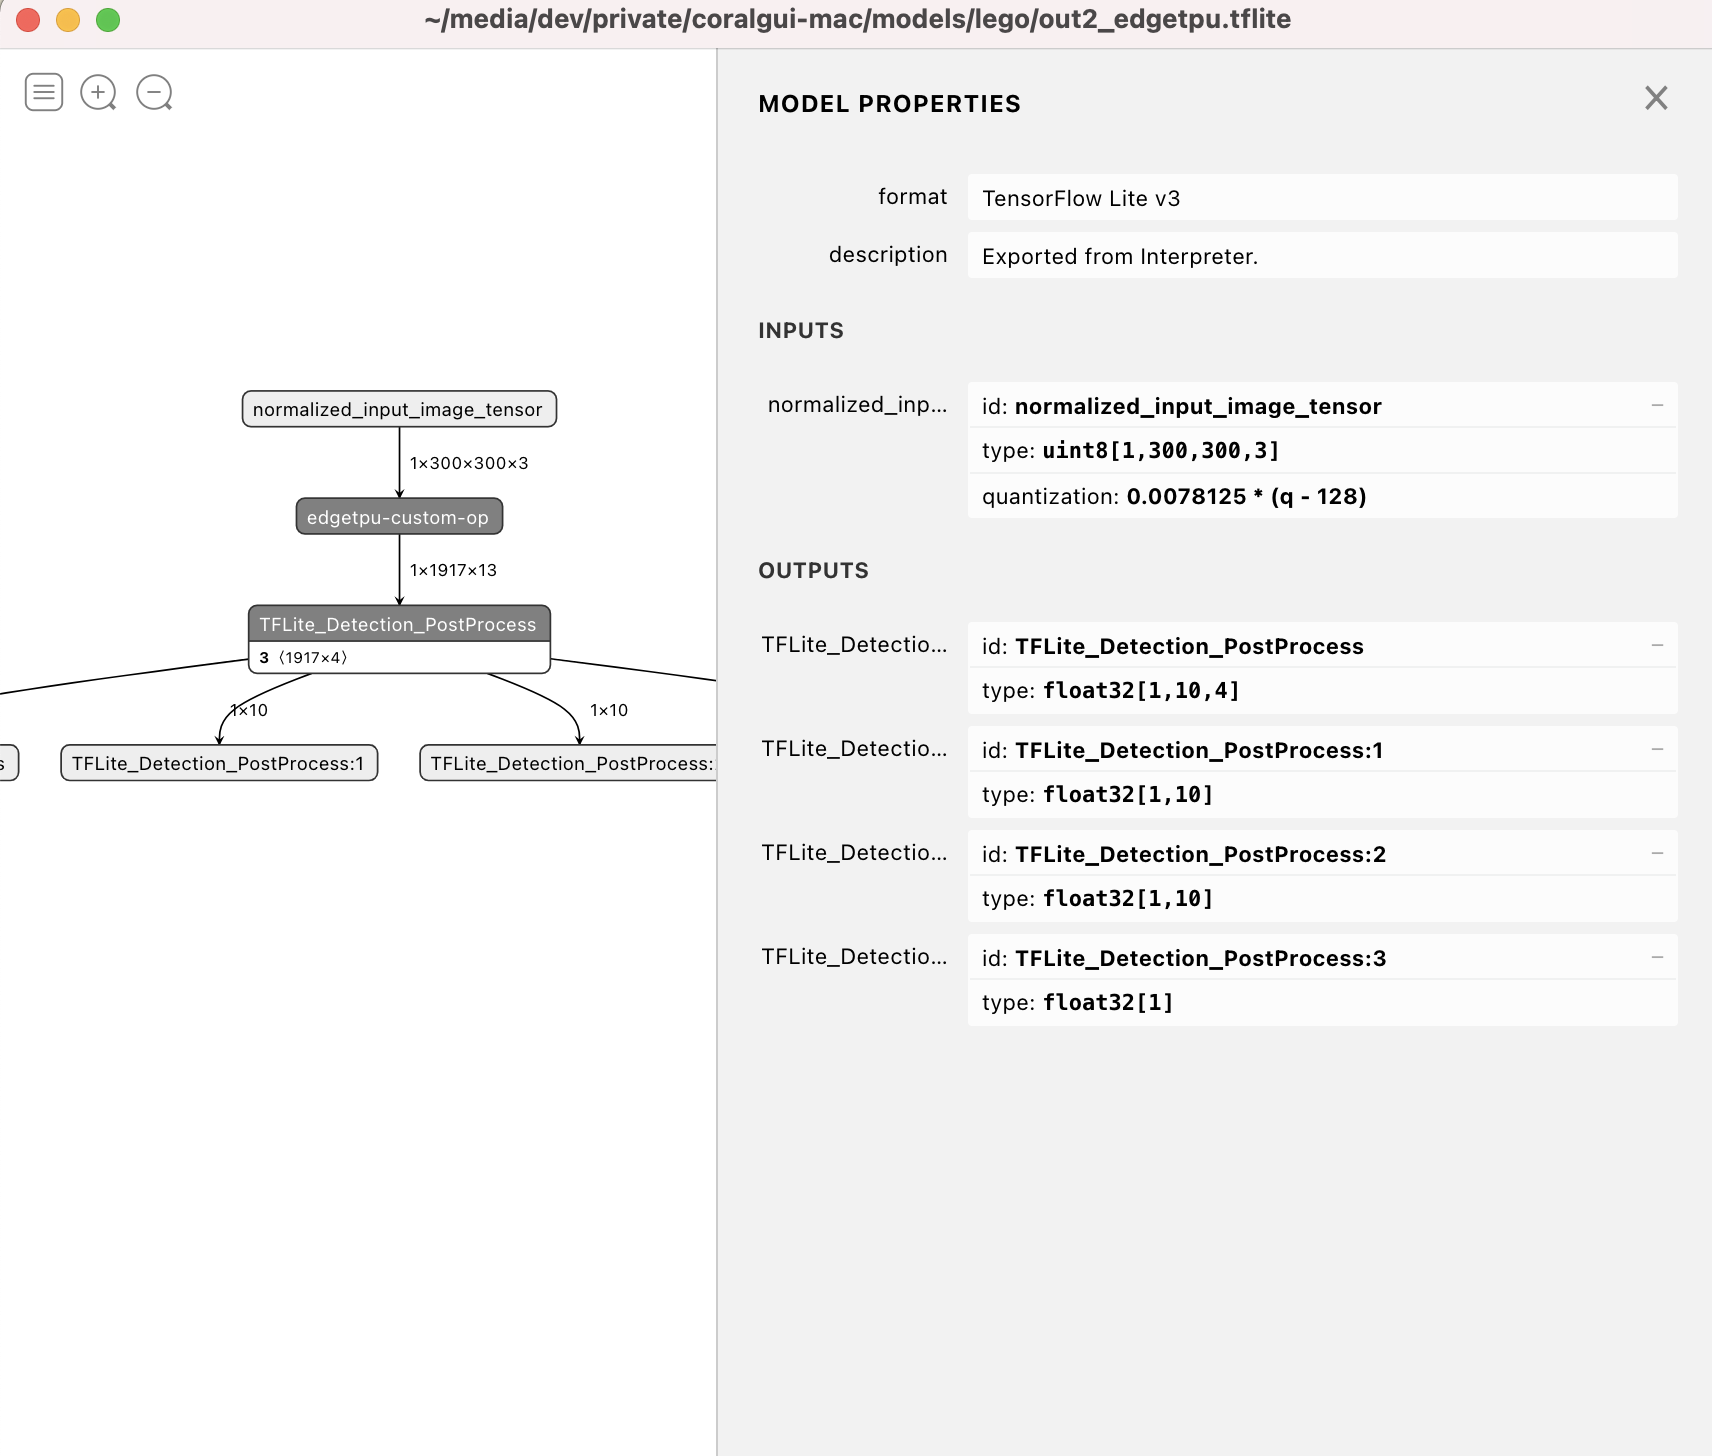Viewport: 1712px width, 1456px height.
Task: Click the red close window button
Action: click(28, 20)
